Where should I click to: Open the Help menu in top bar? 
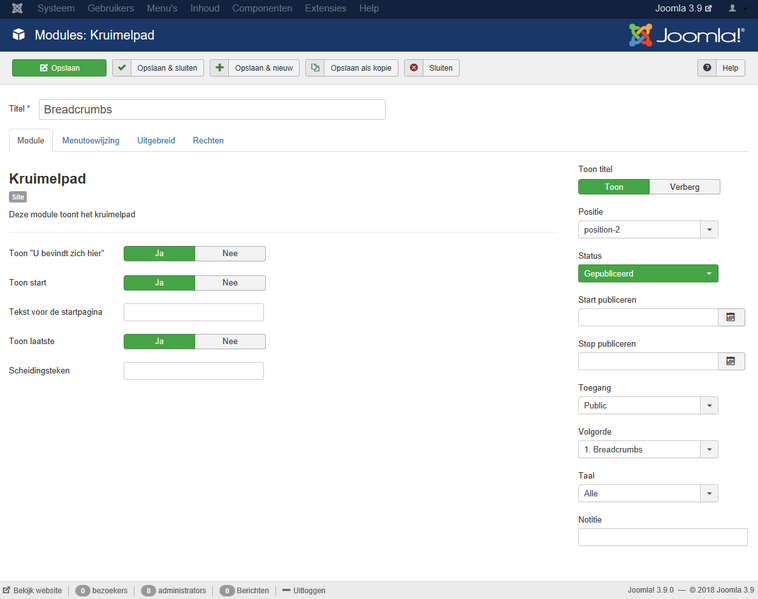[x=369, y=8]
